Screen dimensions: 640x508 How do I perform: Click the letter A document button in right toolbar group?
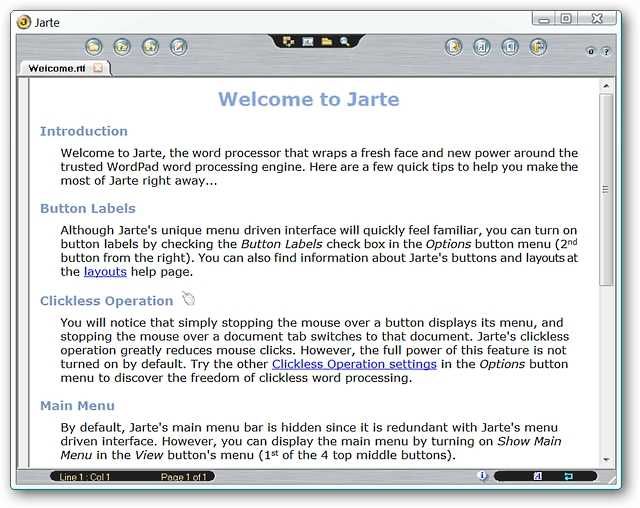coord(482,47)
